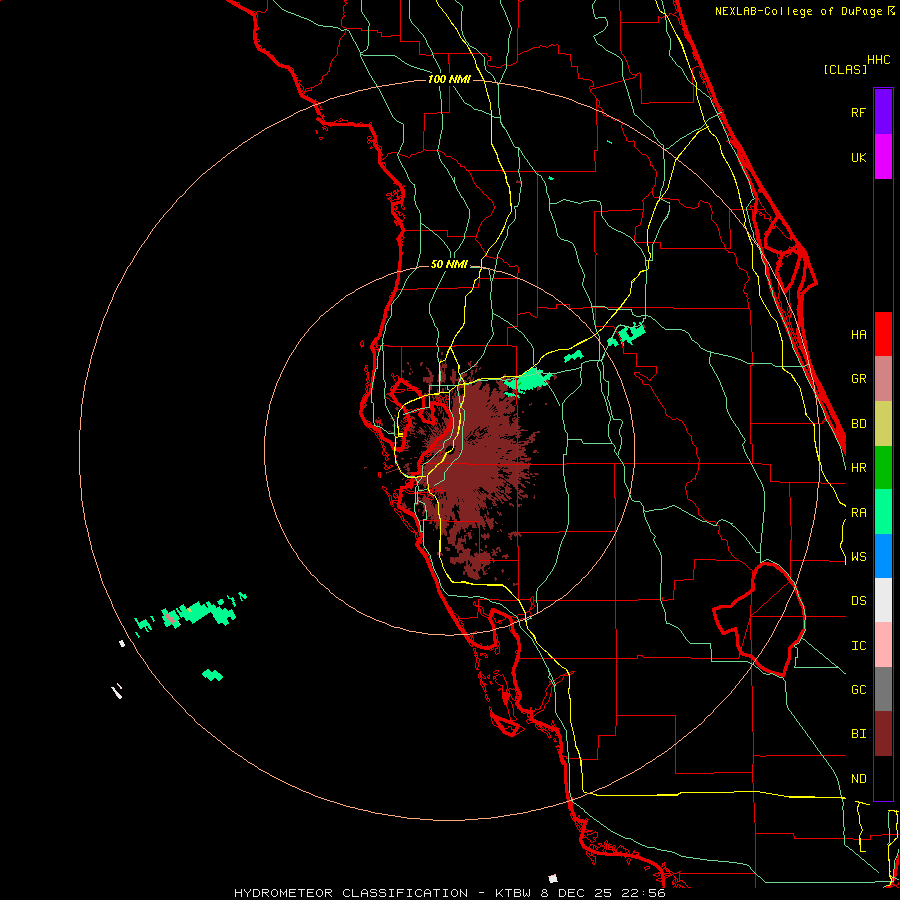Click the 'HA' legend label
The height and width of the screenshot is (900, 900).
click(x=858, y=334)
